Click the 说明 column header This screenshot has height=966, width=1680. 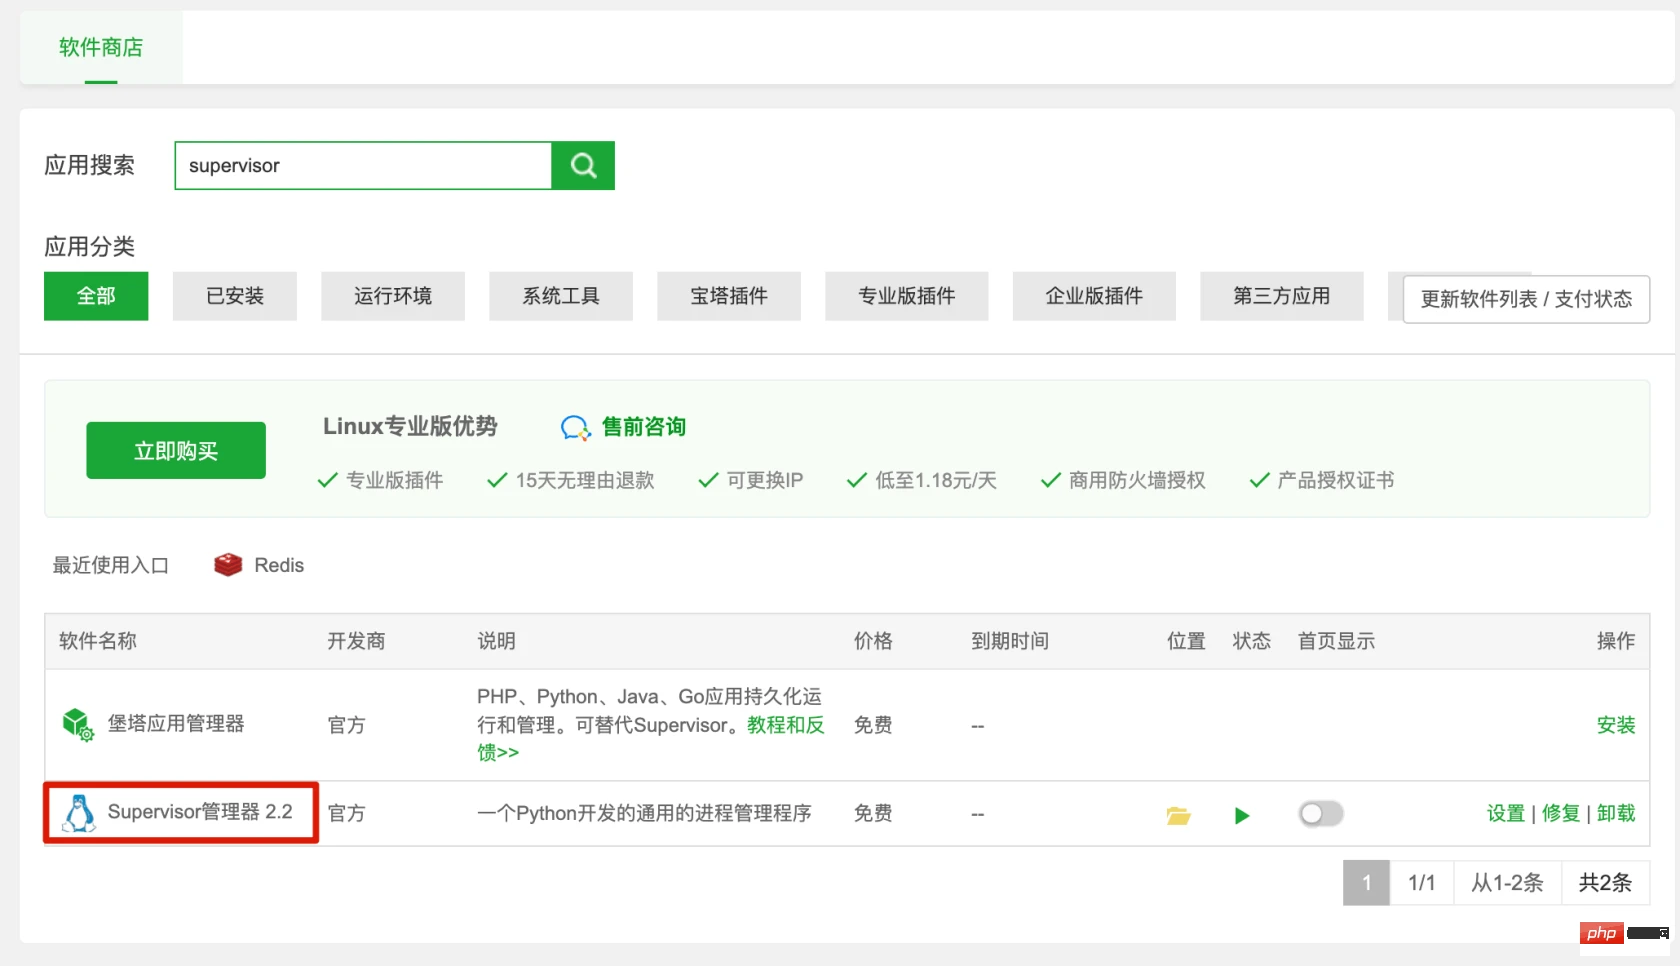496,641
